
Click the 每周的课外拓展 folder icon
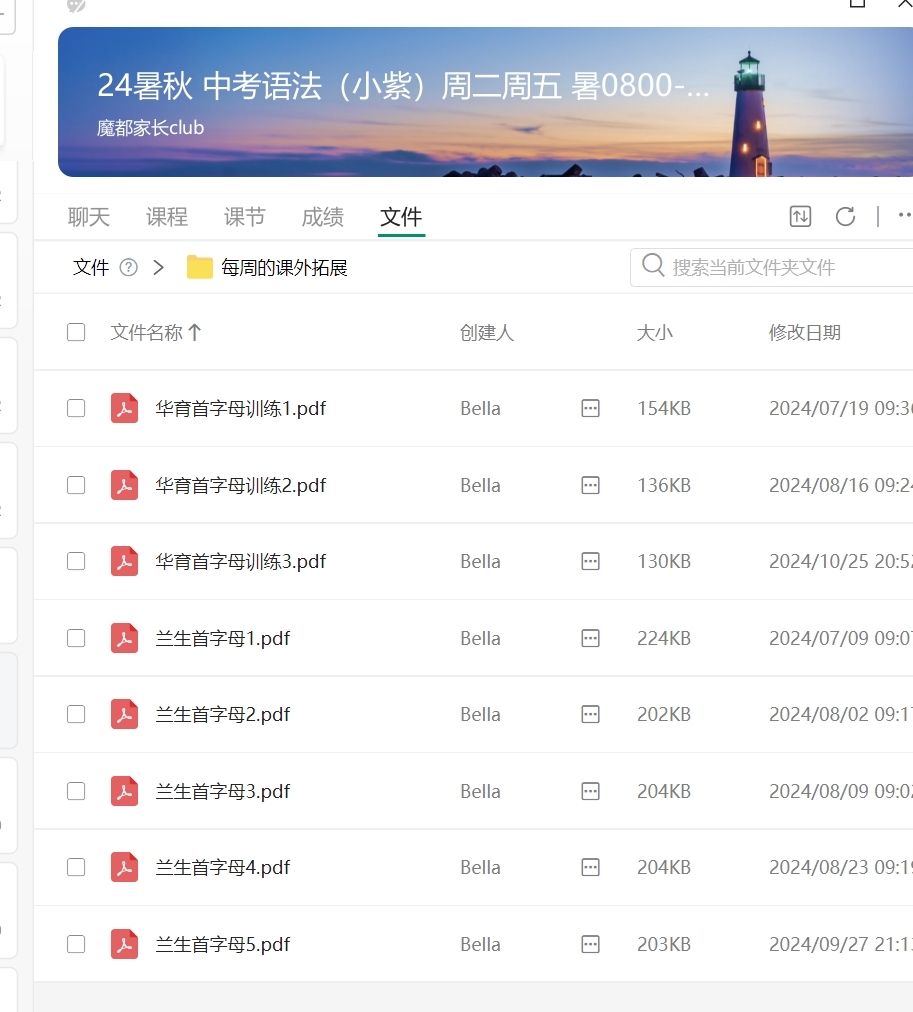tap(200, 267)
